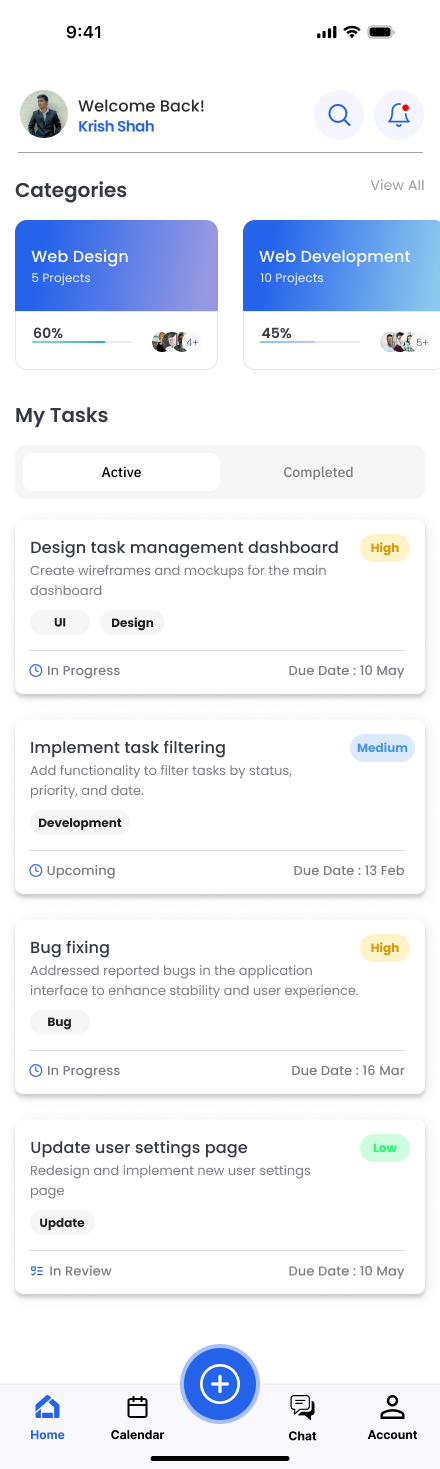Tap Web Design team member avatars
The image size is (440, 1469).
click(176, 342)
